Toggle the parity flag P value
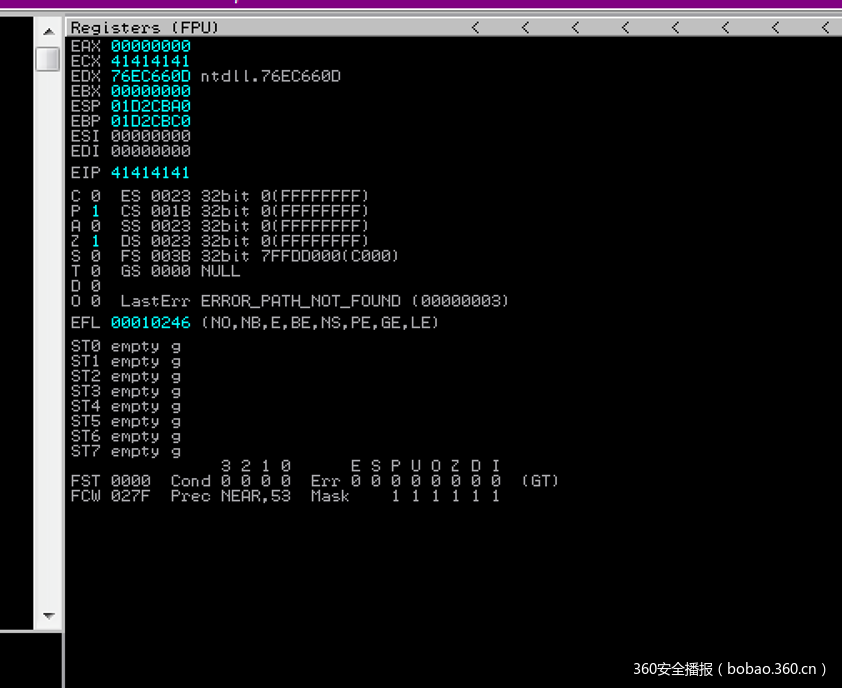This screenshot has height=688, width=842. (x=95, y=211)
